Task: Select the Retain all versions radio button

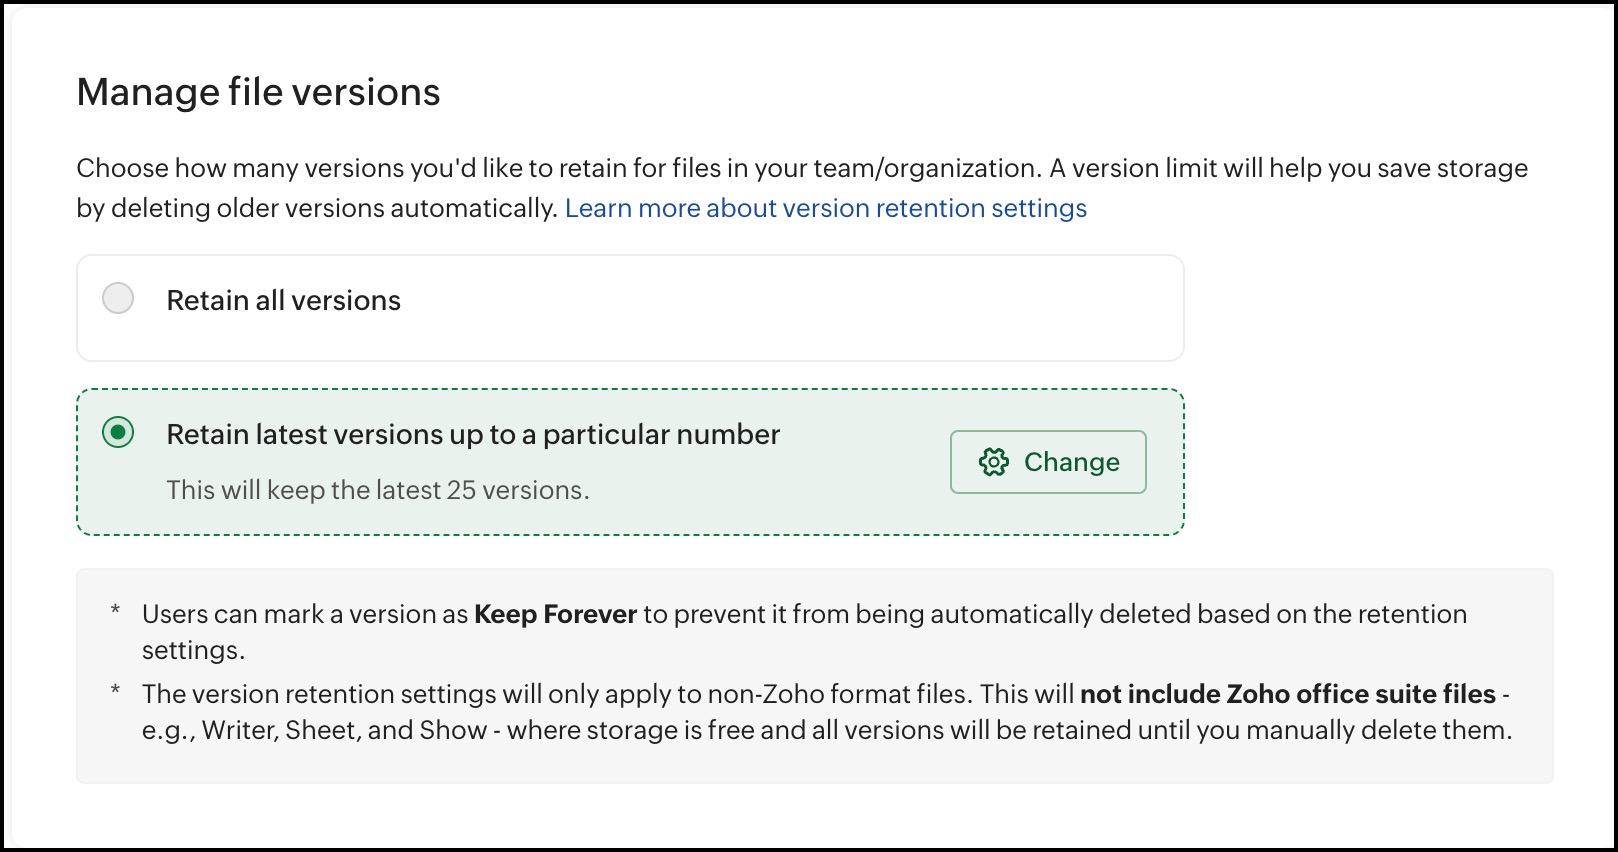Action: click(118, 298)
